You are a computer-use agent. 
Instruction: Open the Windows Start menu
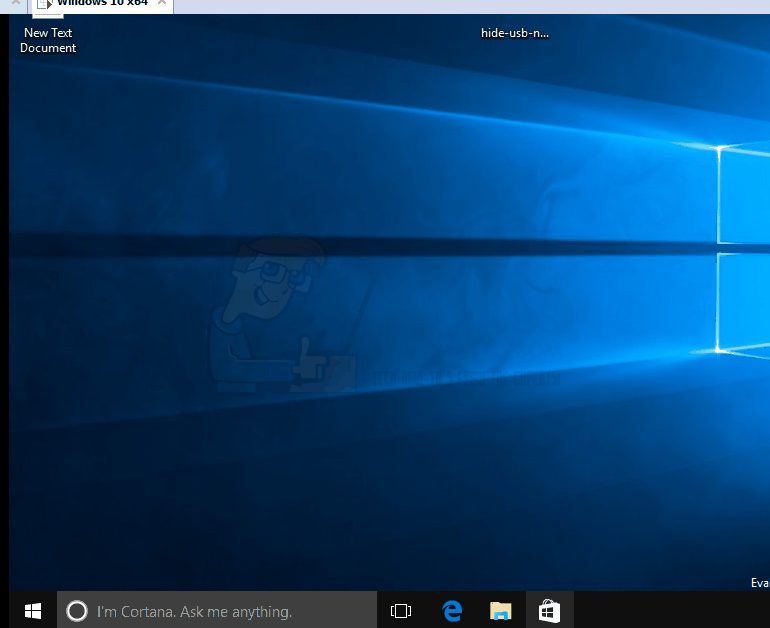pyautogui.click(x=33, y=610)
